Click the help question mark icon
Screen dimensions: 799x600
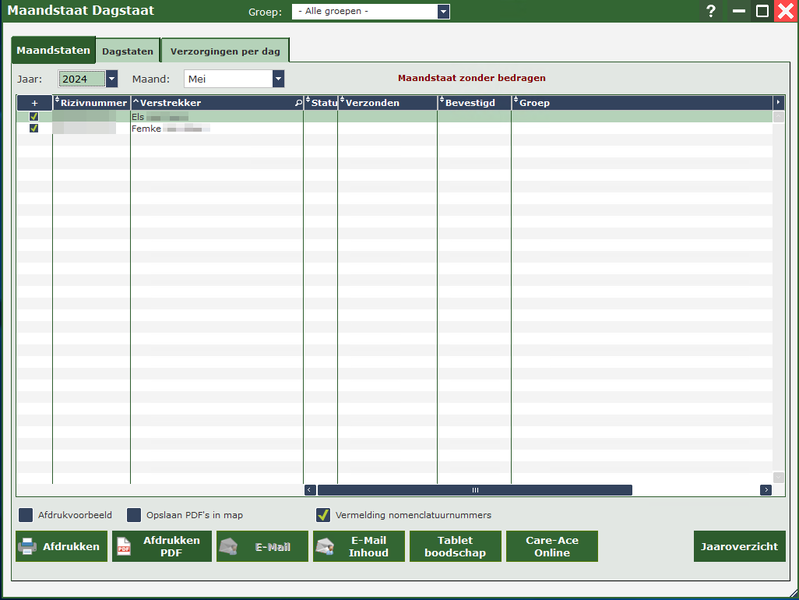[711, 11]
